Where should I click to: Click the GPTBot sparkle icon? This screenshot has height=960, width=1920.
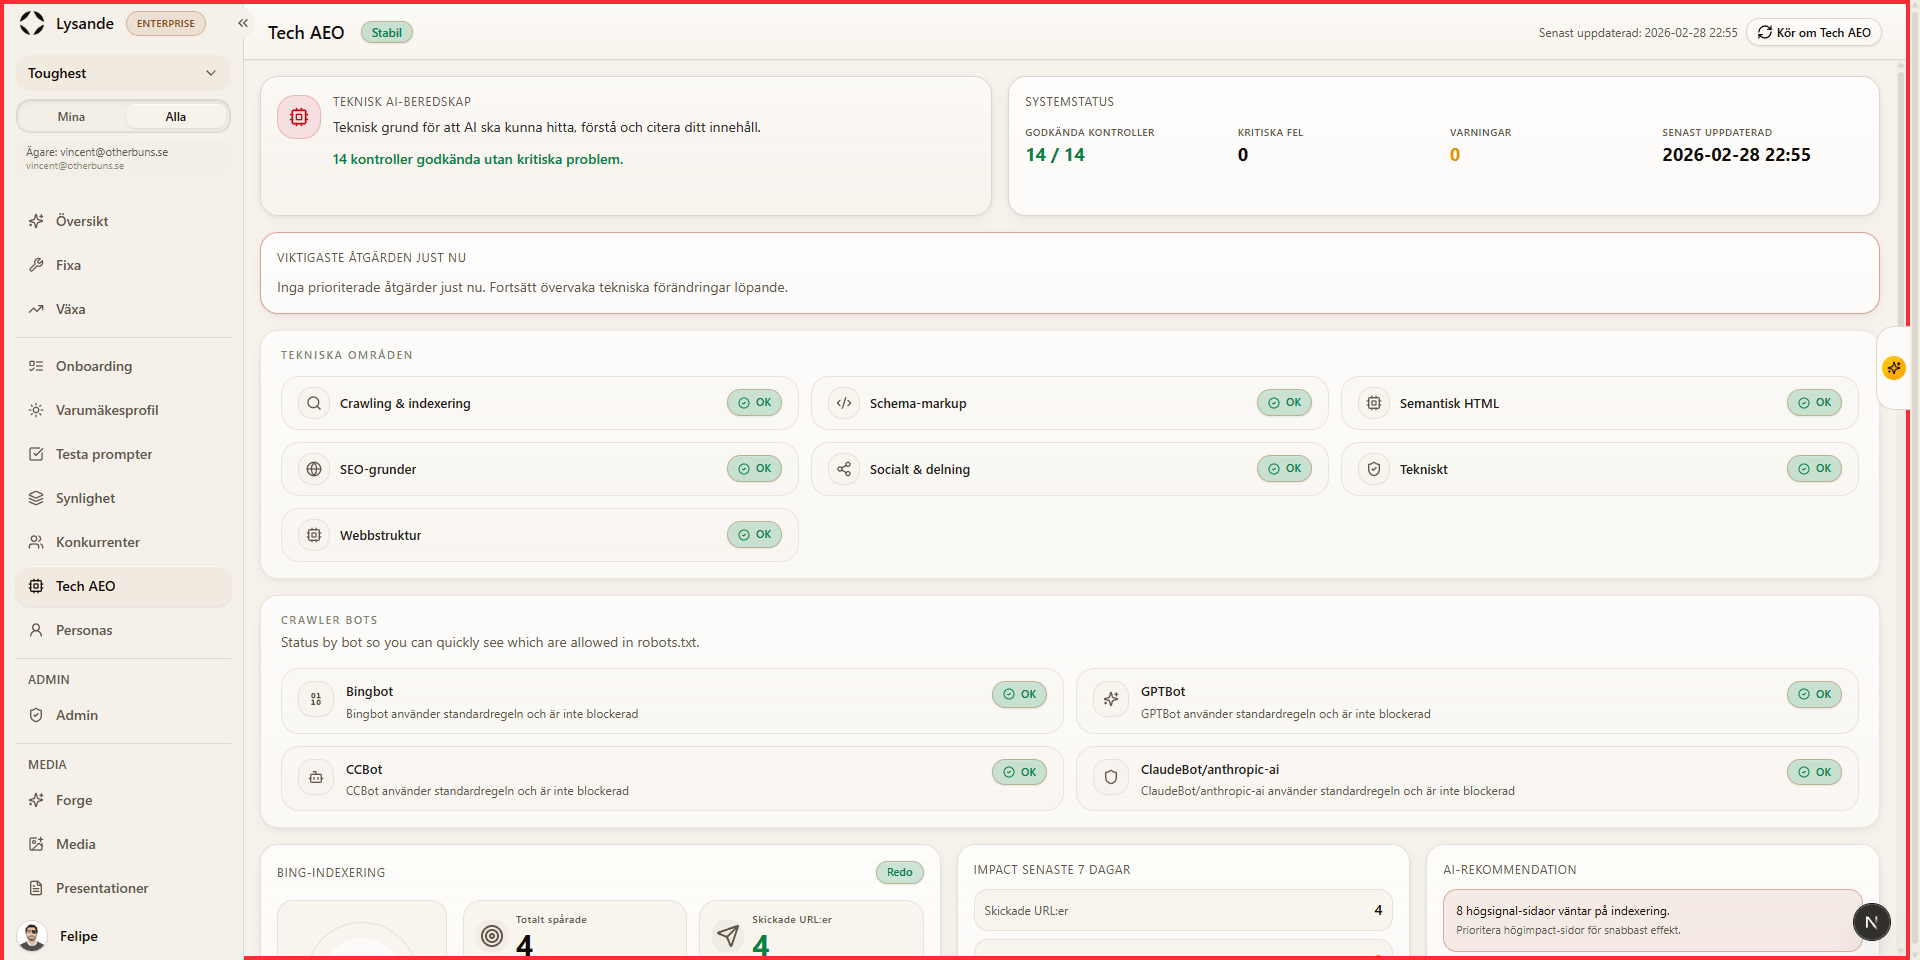click(x=1111, y=700)
